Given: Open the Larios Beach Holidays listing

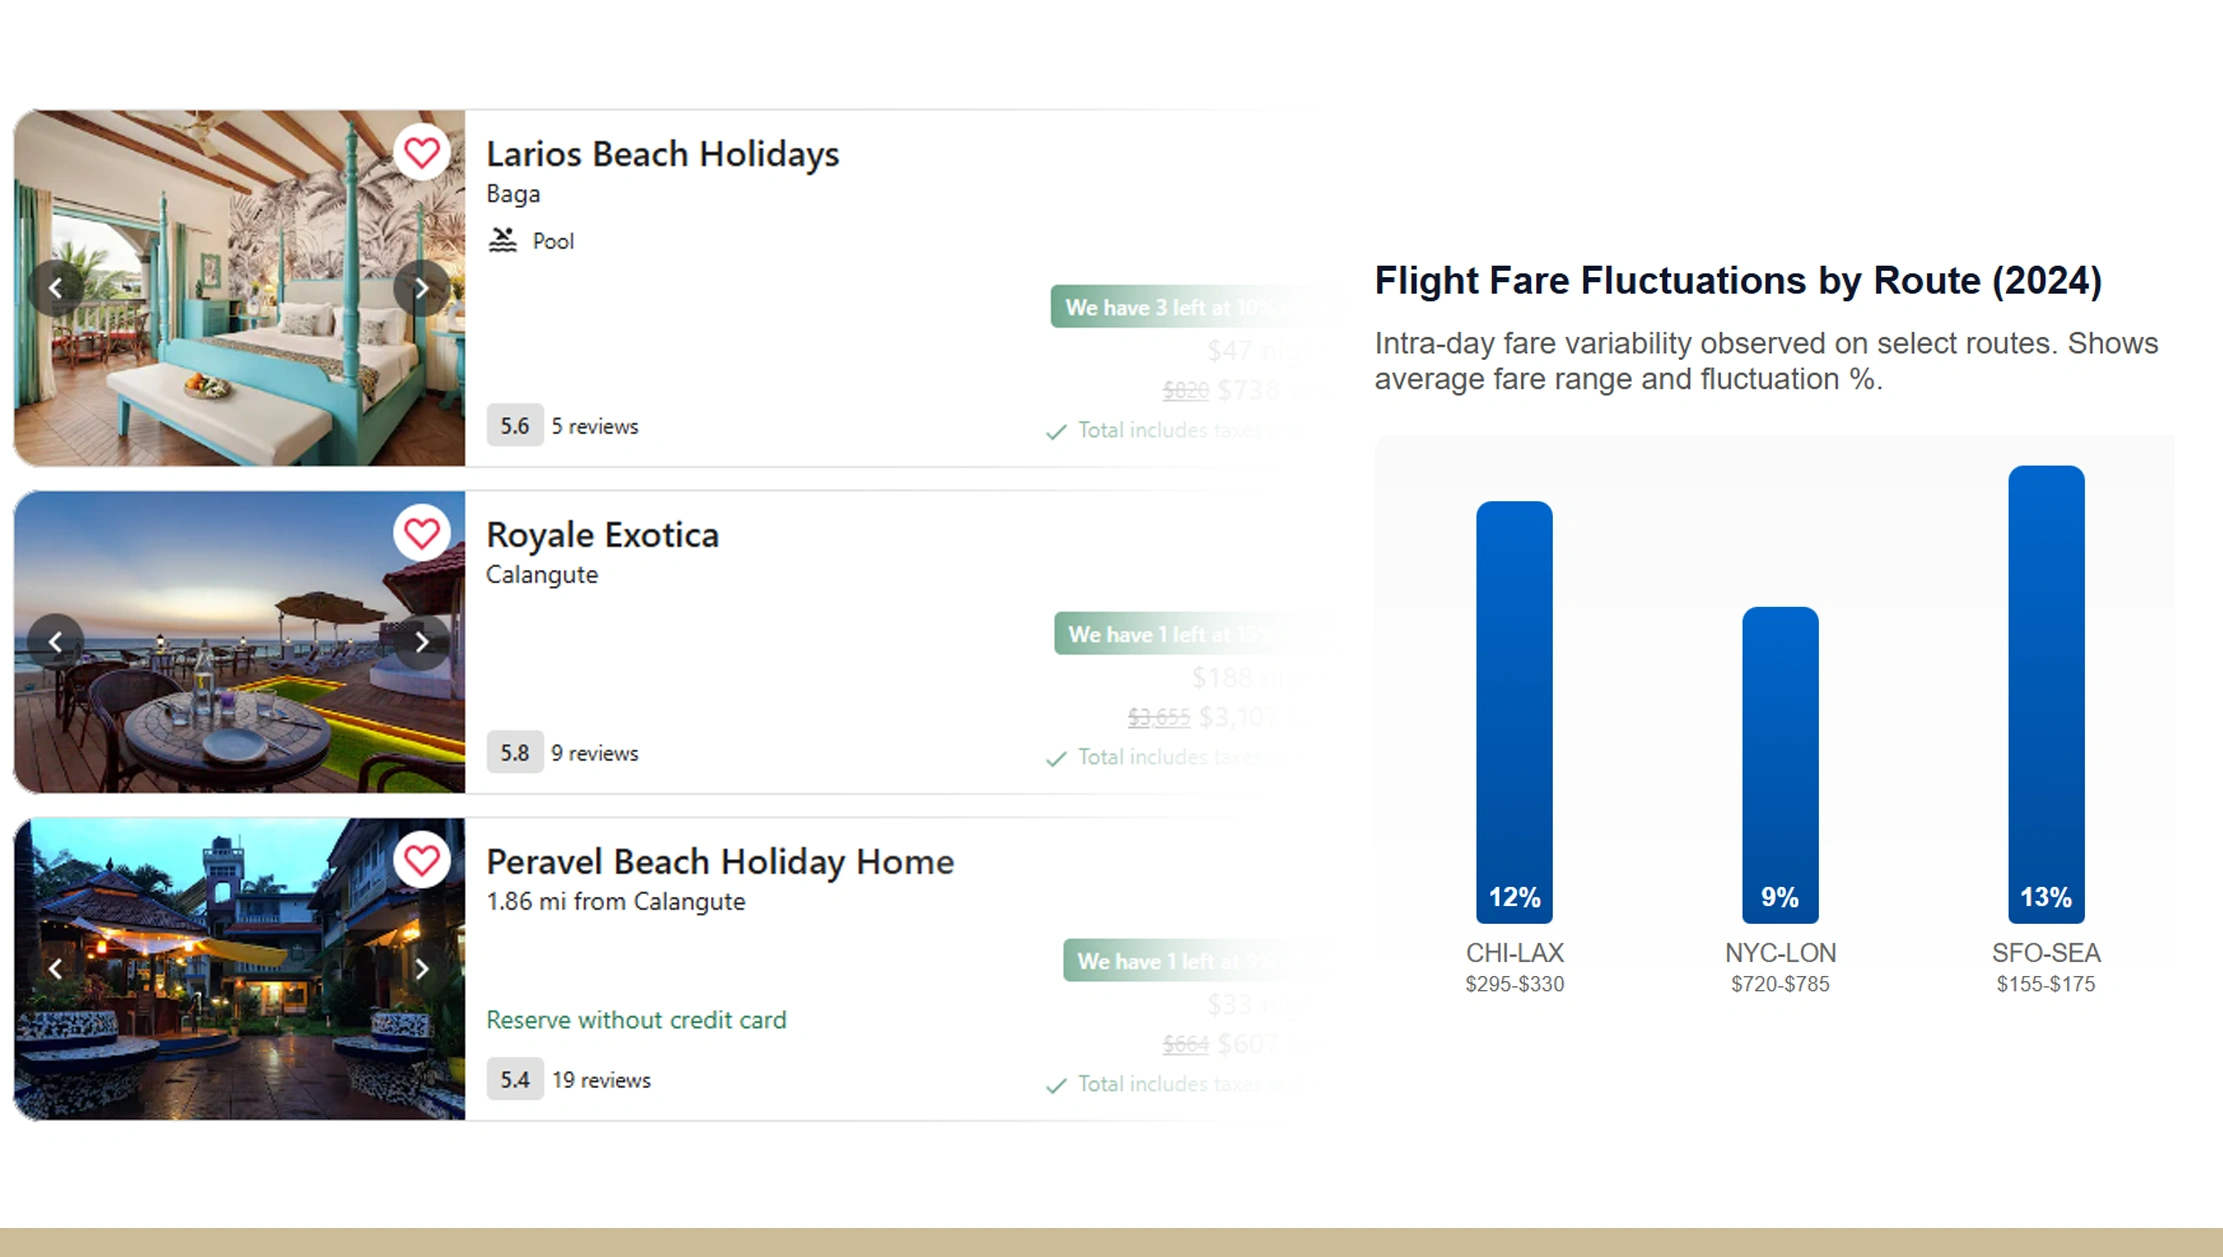Looking at the screenshot, I should tap(662, 153).
